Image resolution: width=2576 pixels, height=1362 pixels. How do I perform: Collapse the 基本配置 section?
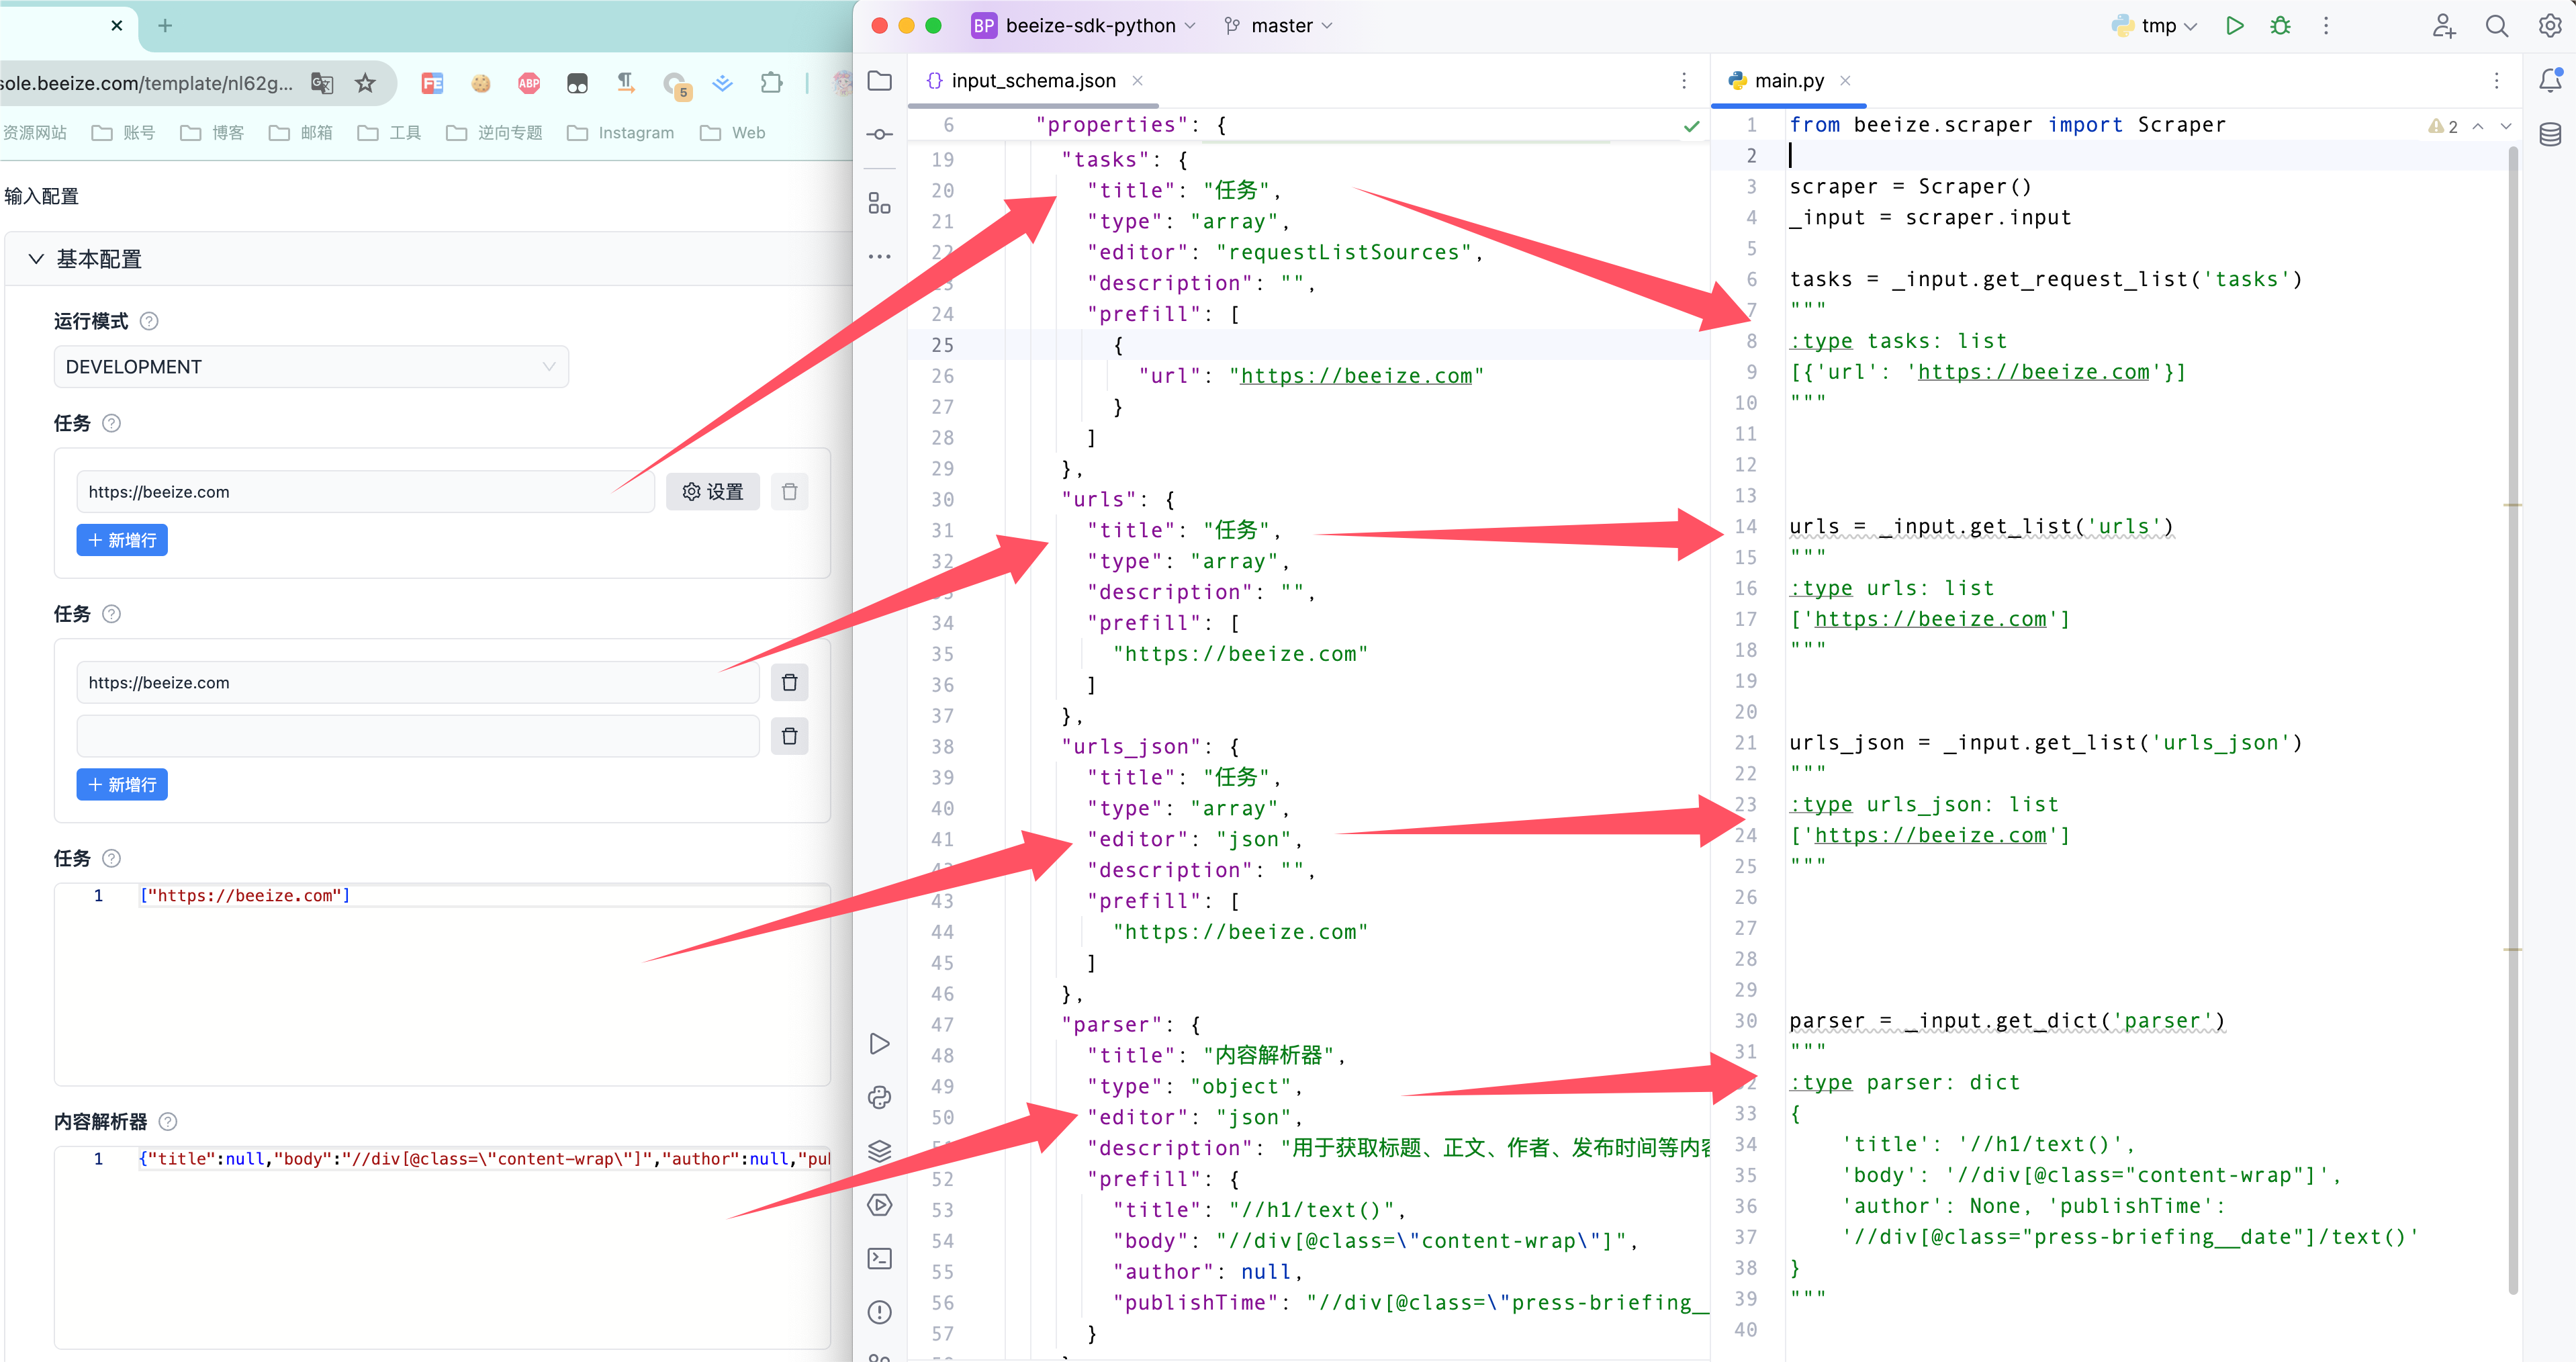(36, 259)
